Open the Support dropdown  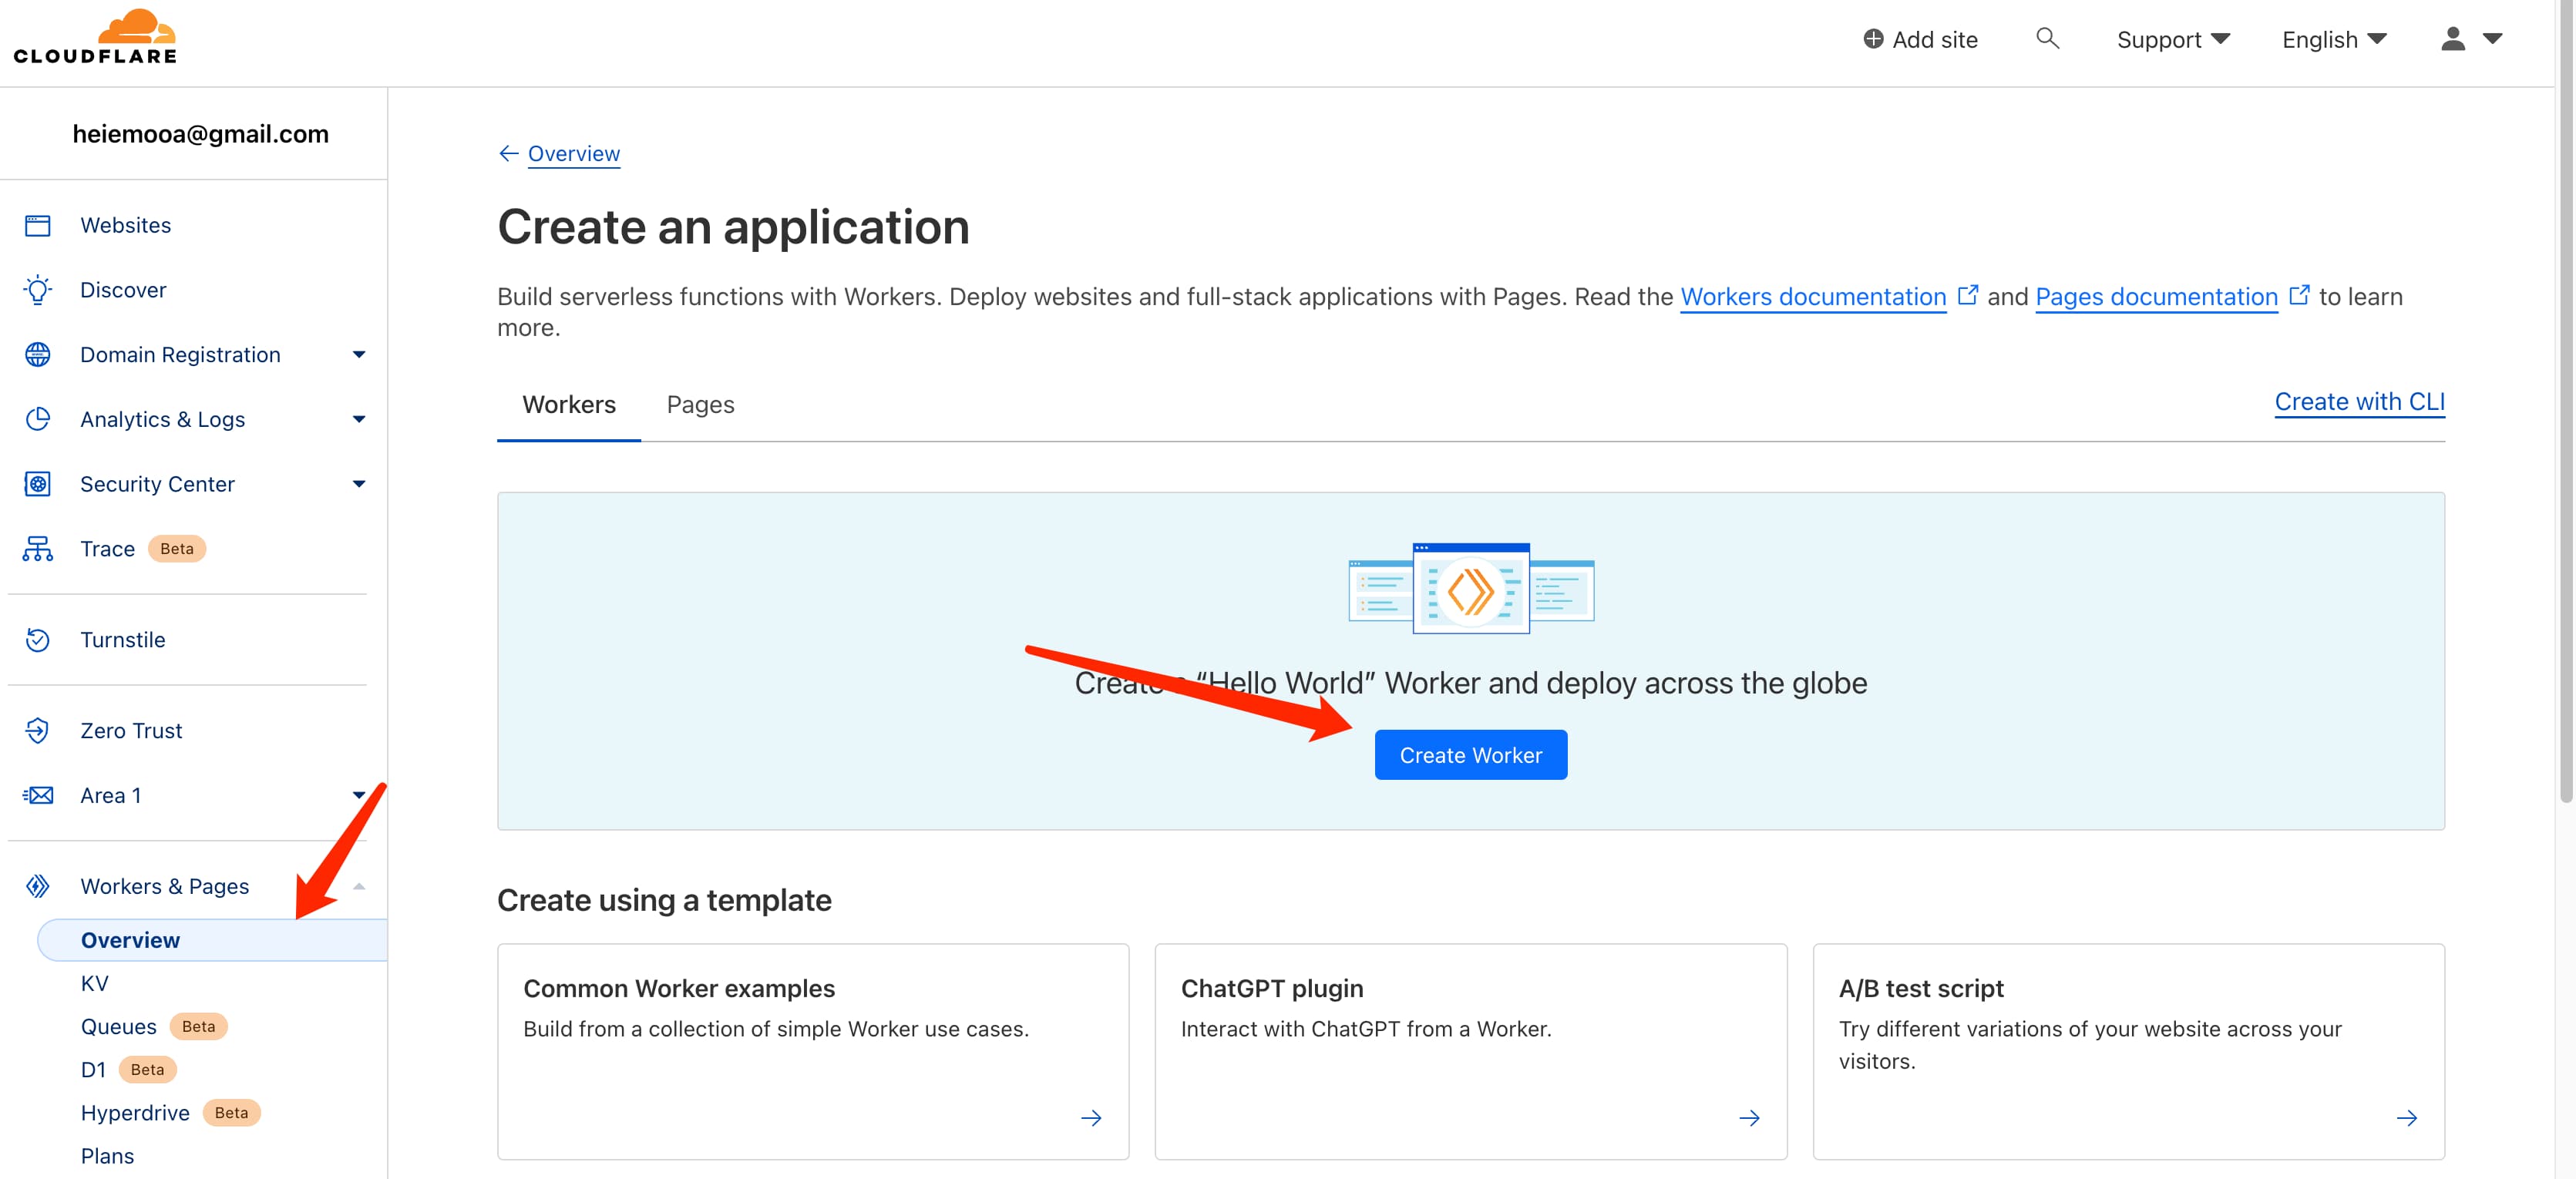2173,39
